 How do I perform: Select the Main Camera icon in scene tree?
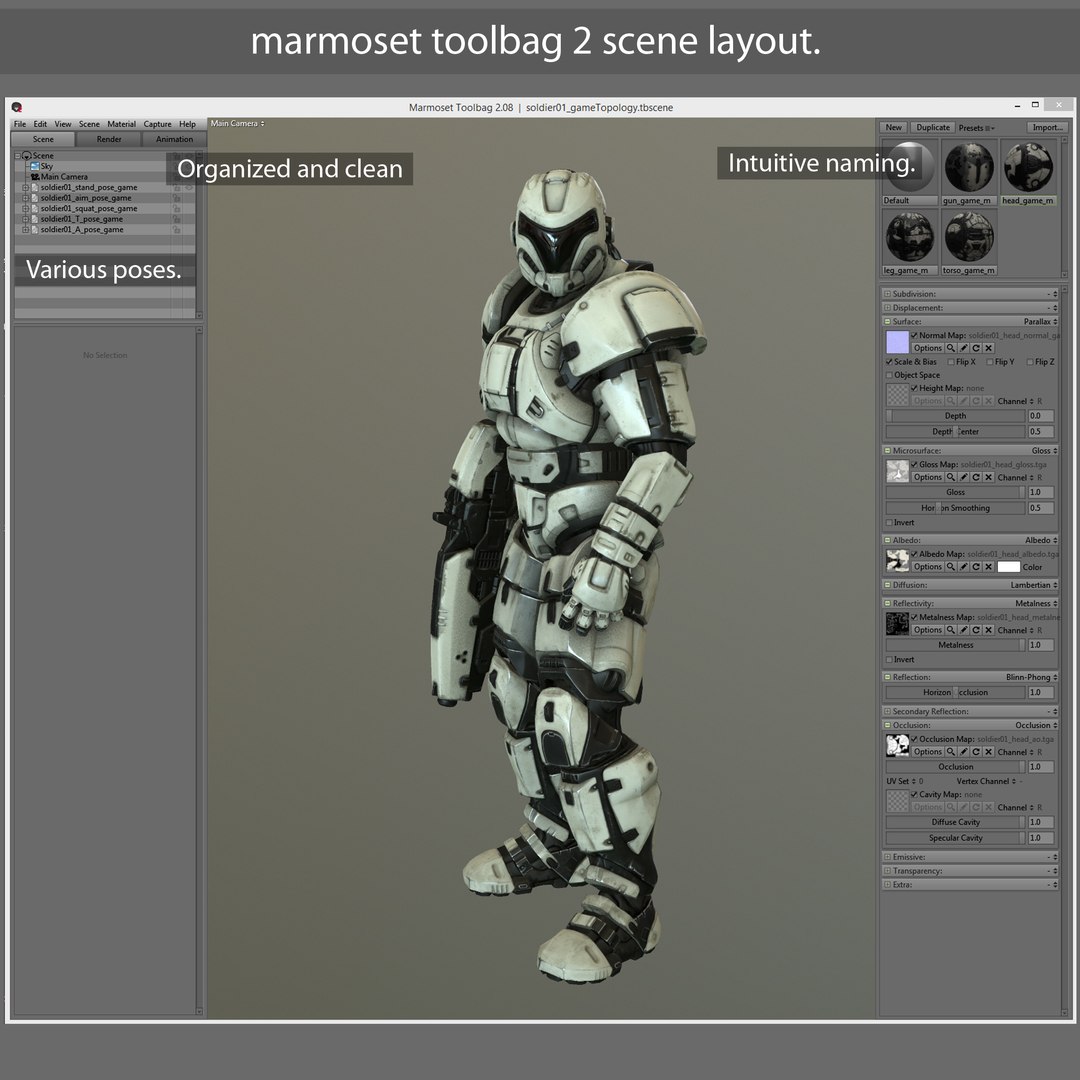click(34, 177)
